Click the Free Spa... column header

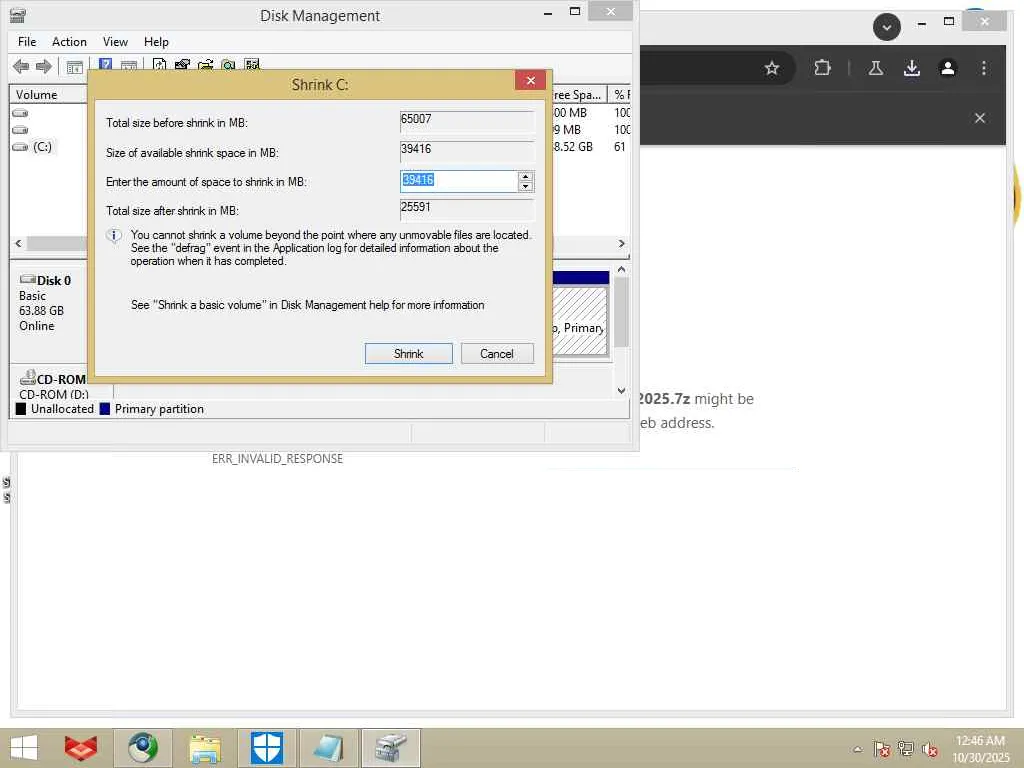(579, 95)
